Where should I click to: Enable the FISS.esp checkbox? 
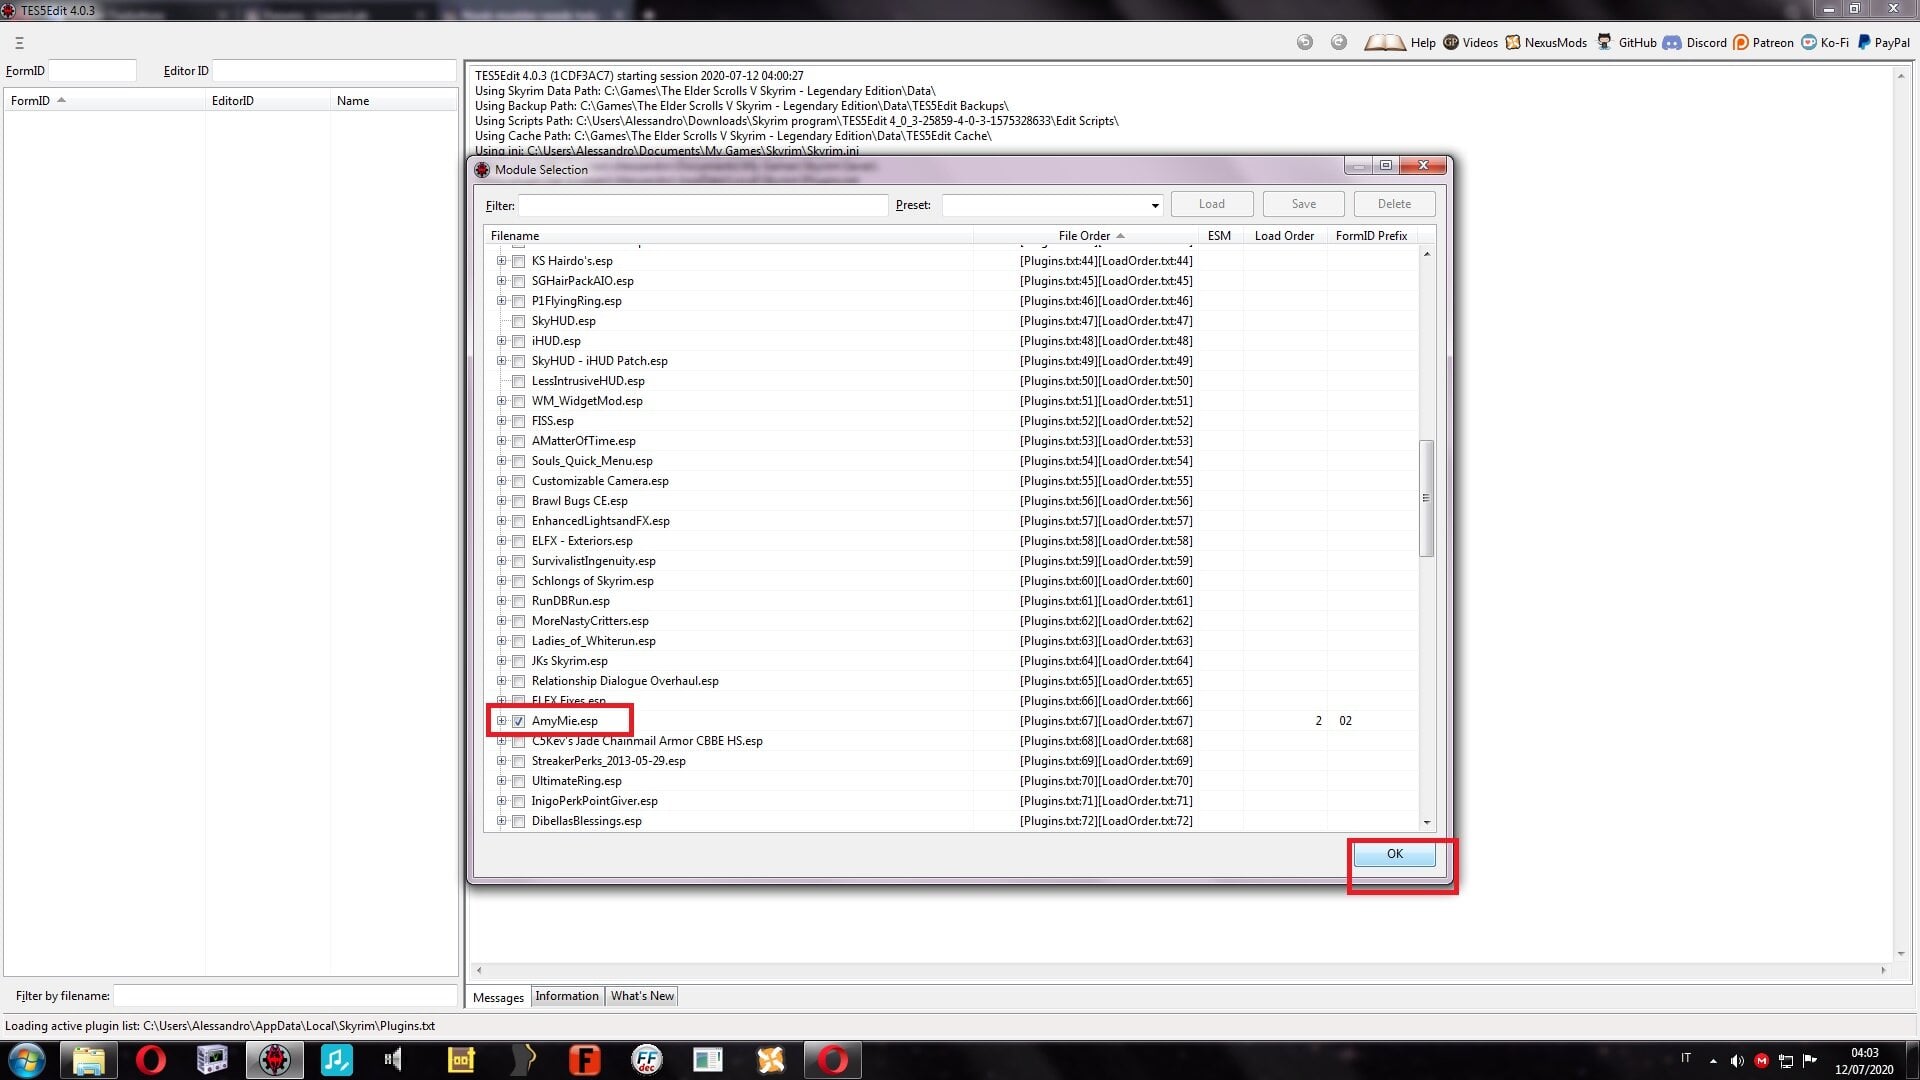coord(518,421)
